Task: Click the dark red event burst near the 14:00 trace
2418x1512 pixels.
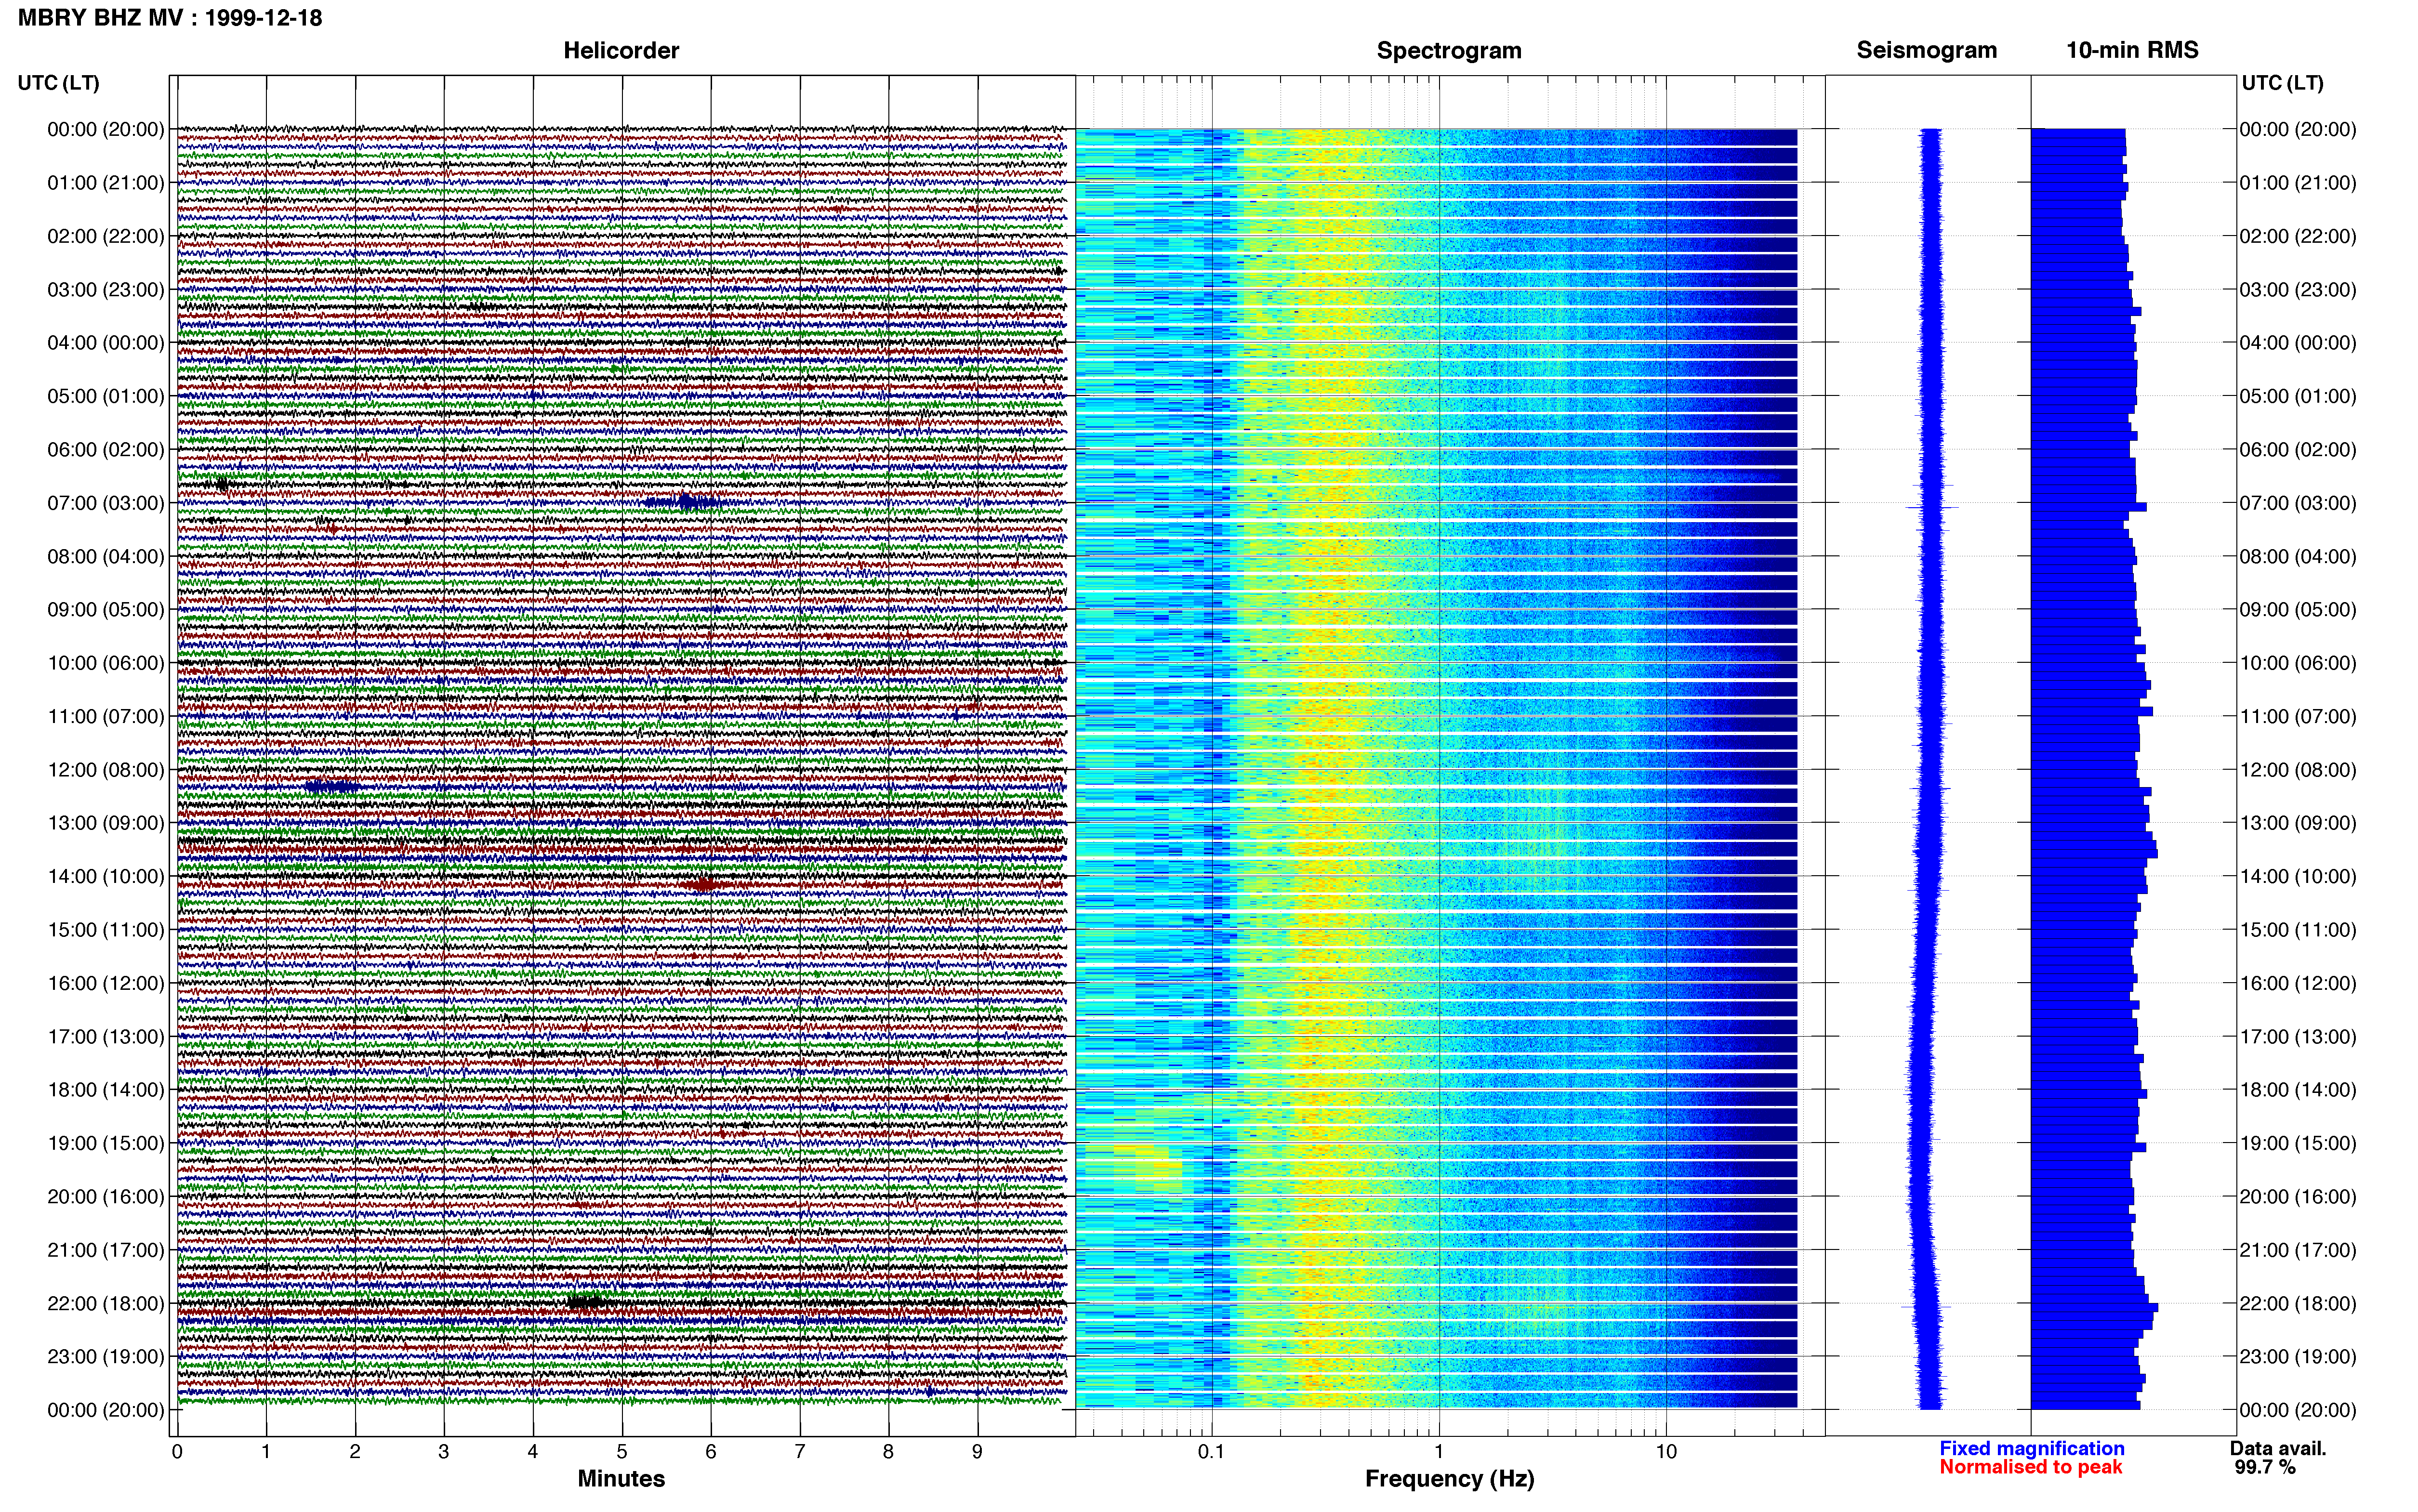Action: tap(703, 884)
